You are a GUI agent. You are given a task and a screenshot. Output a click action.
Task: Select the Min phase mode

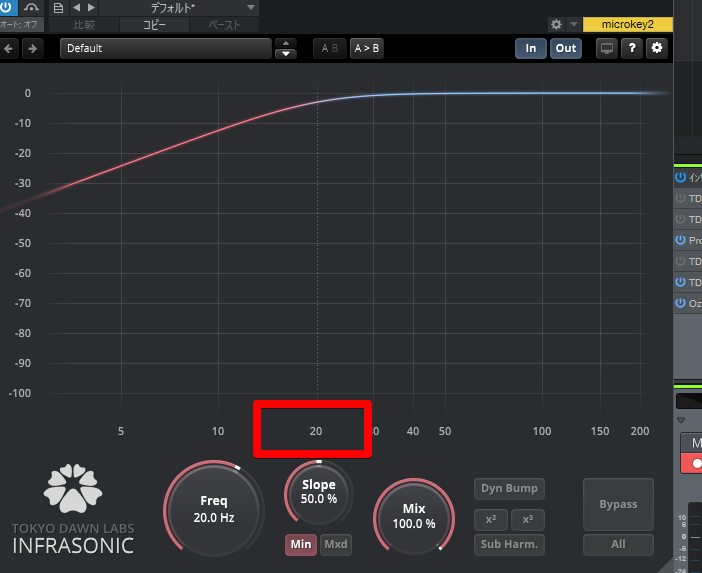tap(301, 545)
